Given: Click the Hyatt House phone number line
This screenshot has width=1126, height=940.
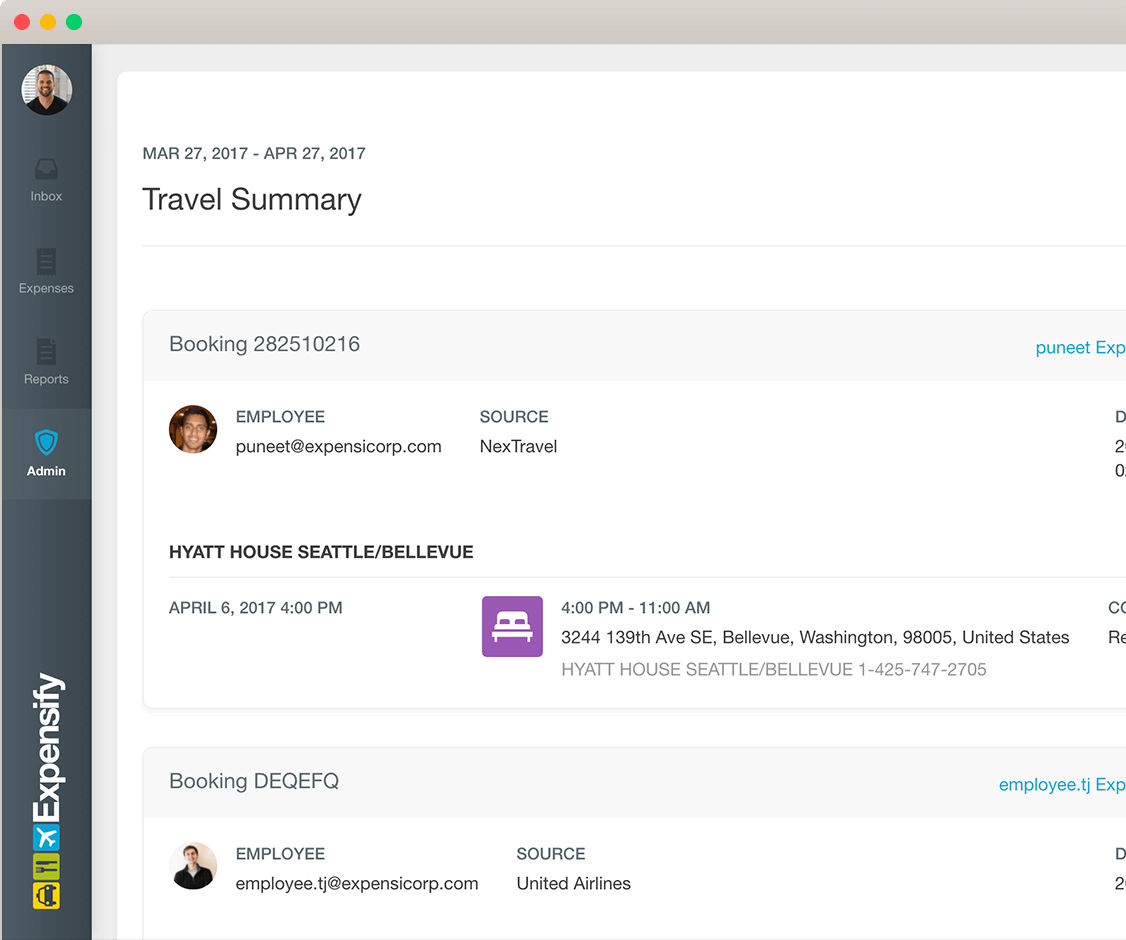Looking at the screenshot, I should click(x=773, y=670).
